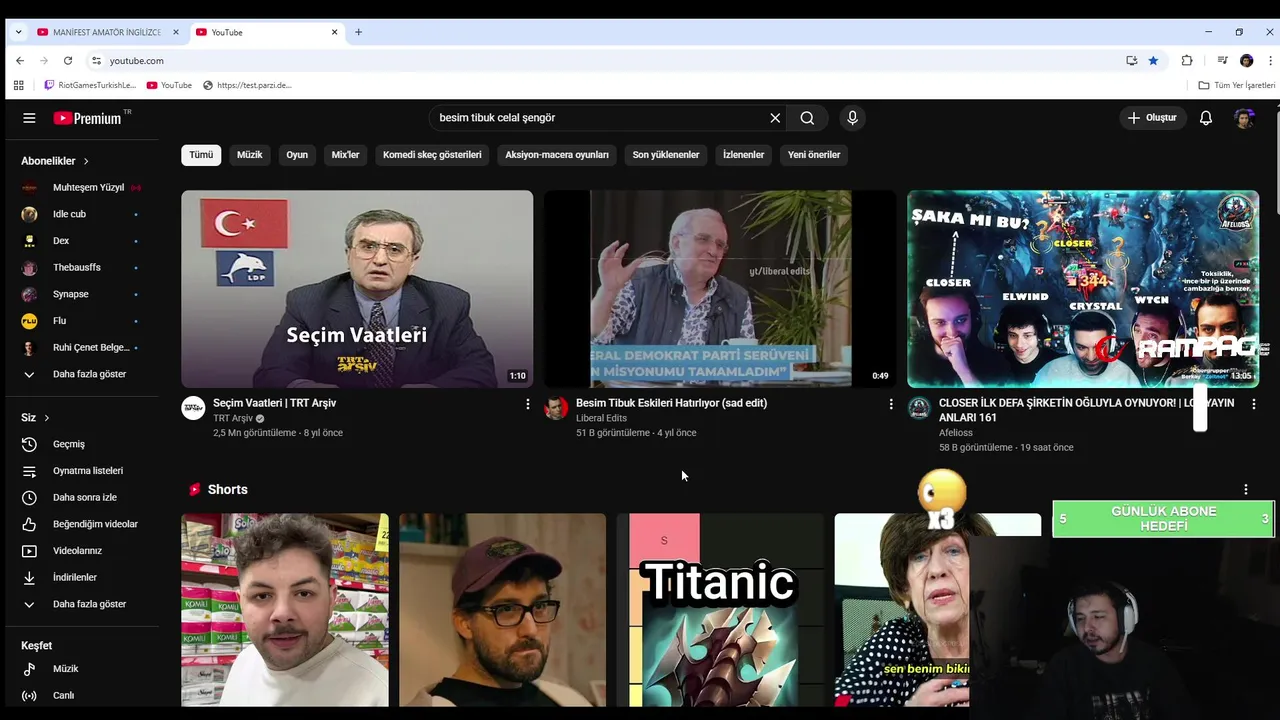Play the Besim Tibuk sad edit thumbnail
Screen dimensions: 1280x720
pyautogui.click(x=720, y=289)
